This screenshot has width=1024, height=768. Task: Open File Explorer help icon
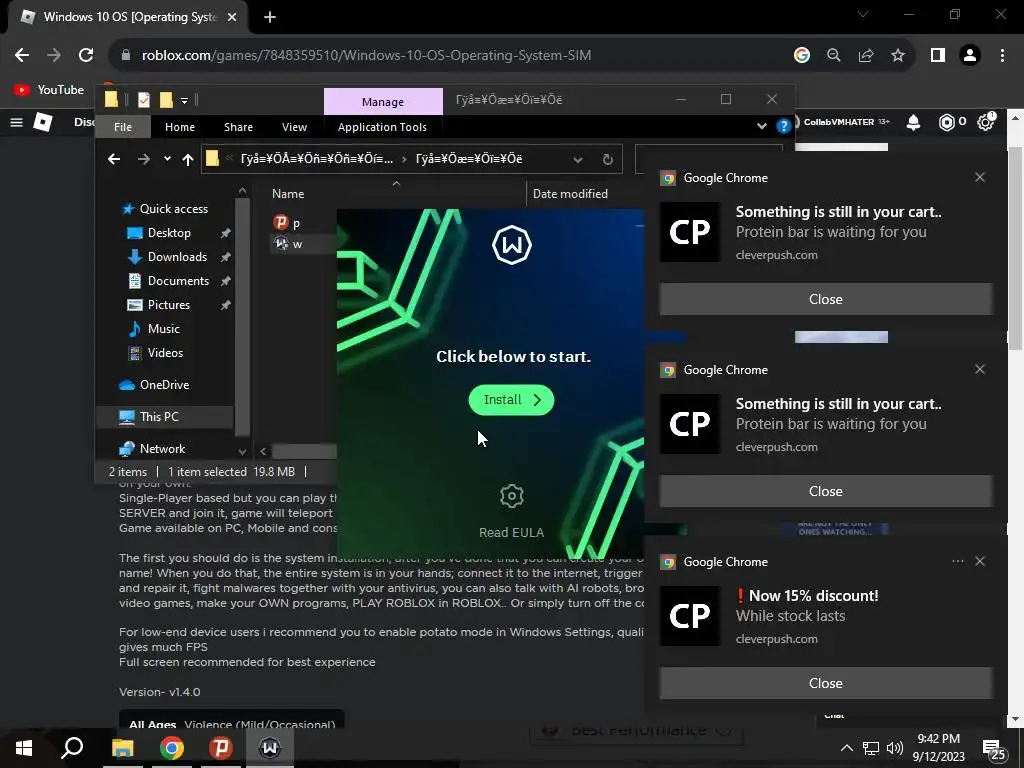click(x=783, y=126)
